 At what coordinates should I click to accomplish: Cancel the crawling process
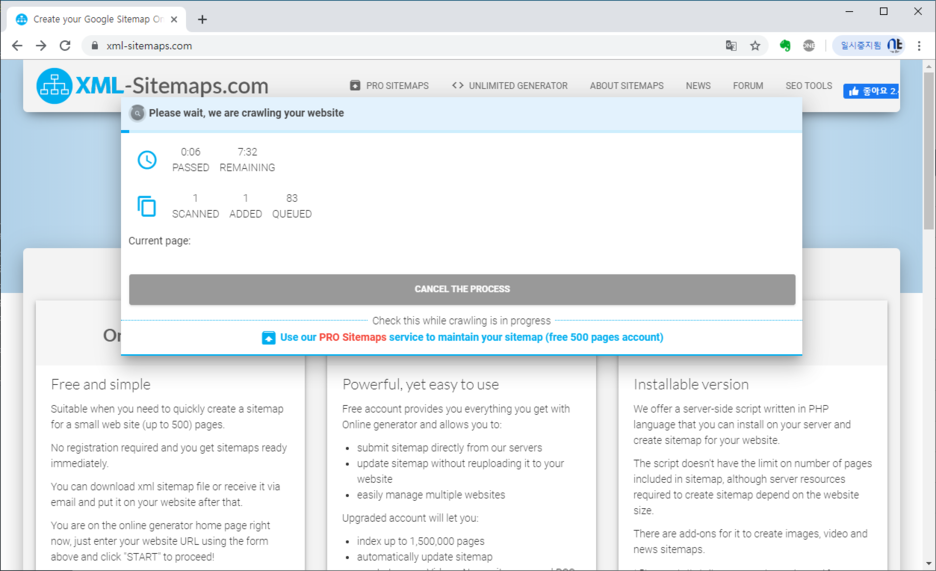(462, 289)
